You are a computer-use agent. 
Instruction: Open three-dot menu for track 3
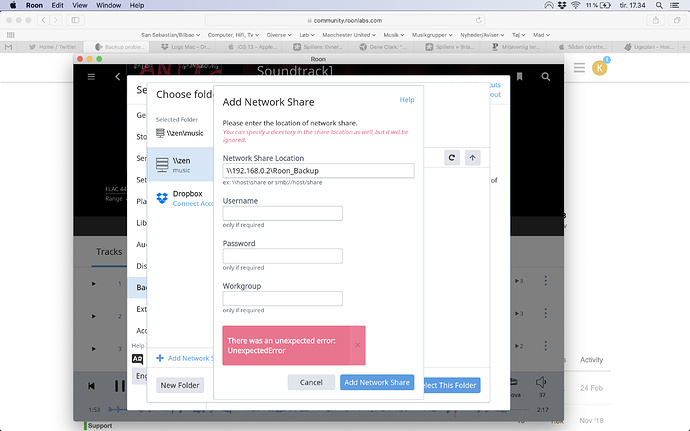[546, 346]
